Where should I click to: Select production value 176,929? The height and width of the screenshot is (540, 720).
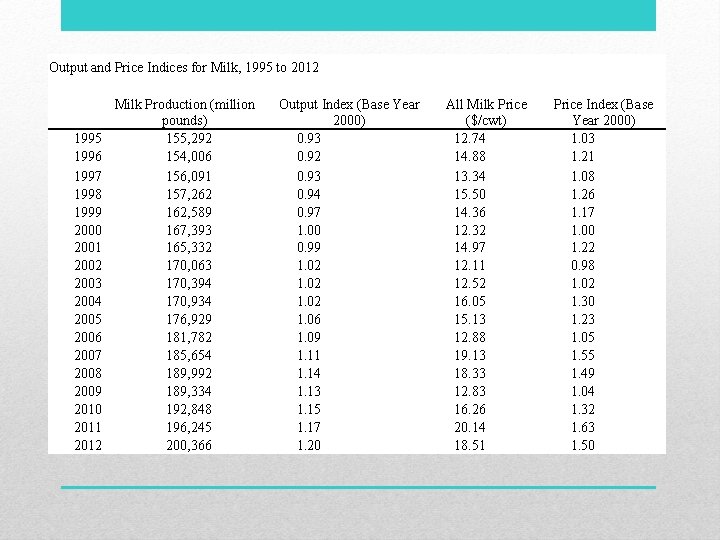pos(189,319)
